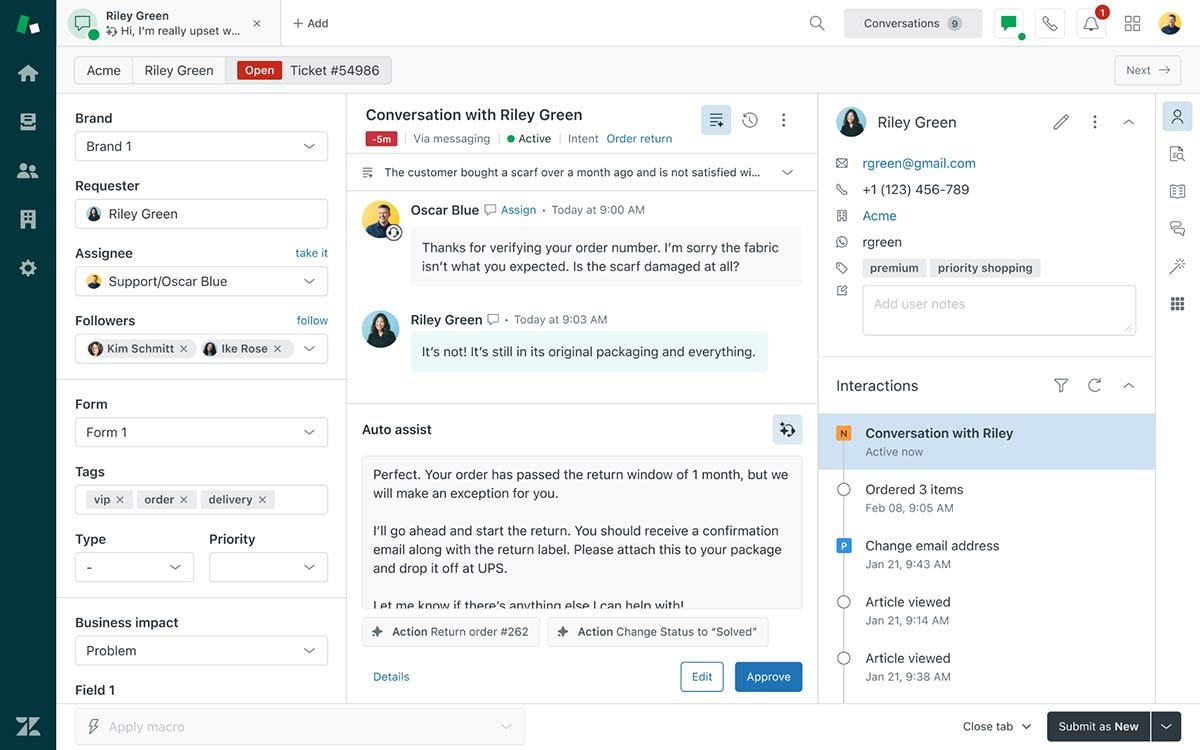Remove the vip tag

coord(120,500)
